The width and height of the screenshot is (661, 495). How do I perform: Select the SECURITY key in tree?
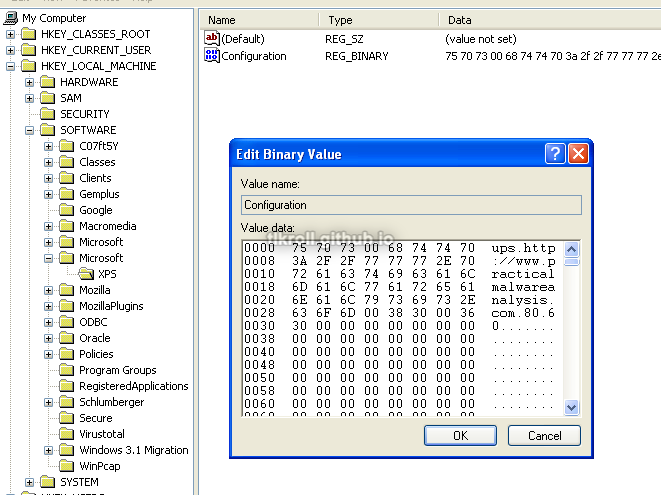(84, 114)
